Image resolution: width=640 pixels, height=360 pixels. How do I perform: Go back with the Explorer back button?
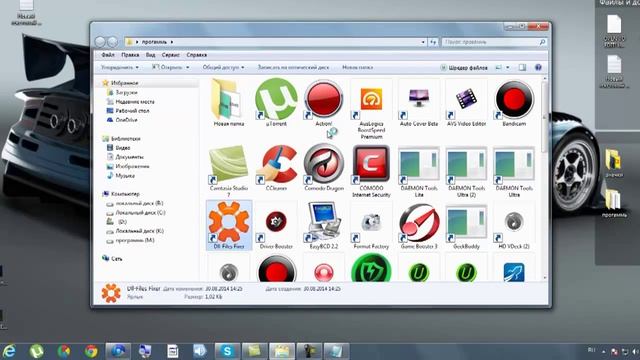[100, 42]
